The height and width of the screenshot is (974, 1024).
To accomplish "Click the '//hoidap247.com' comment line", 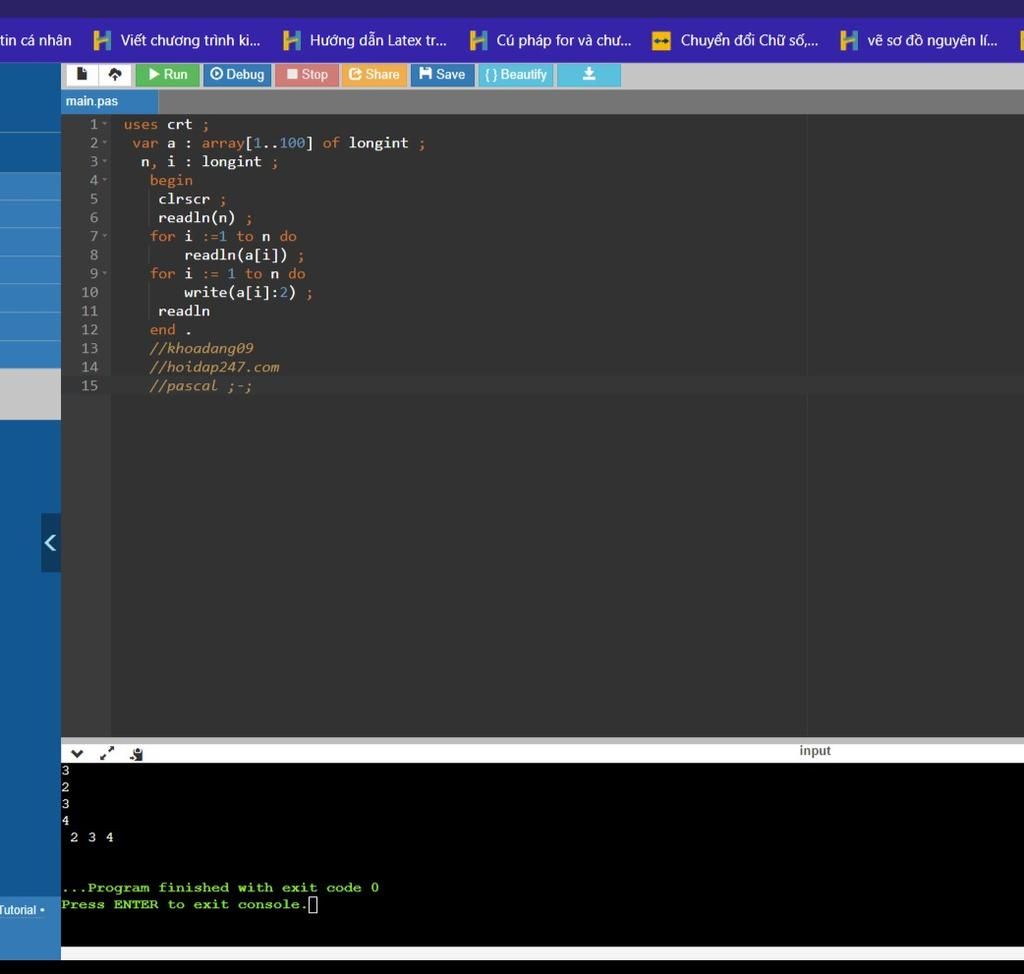I will pyautogui.click(x=214, y=367).
